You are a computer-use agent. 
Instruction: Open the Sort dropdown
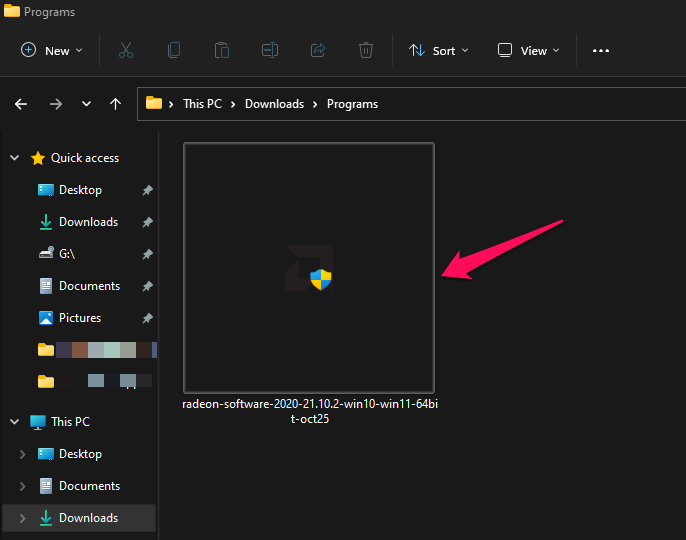[439, 51]
